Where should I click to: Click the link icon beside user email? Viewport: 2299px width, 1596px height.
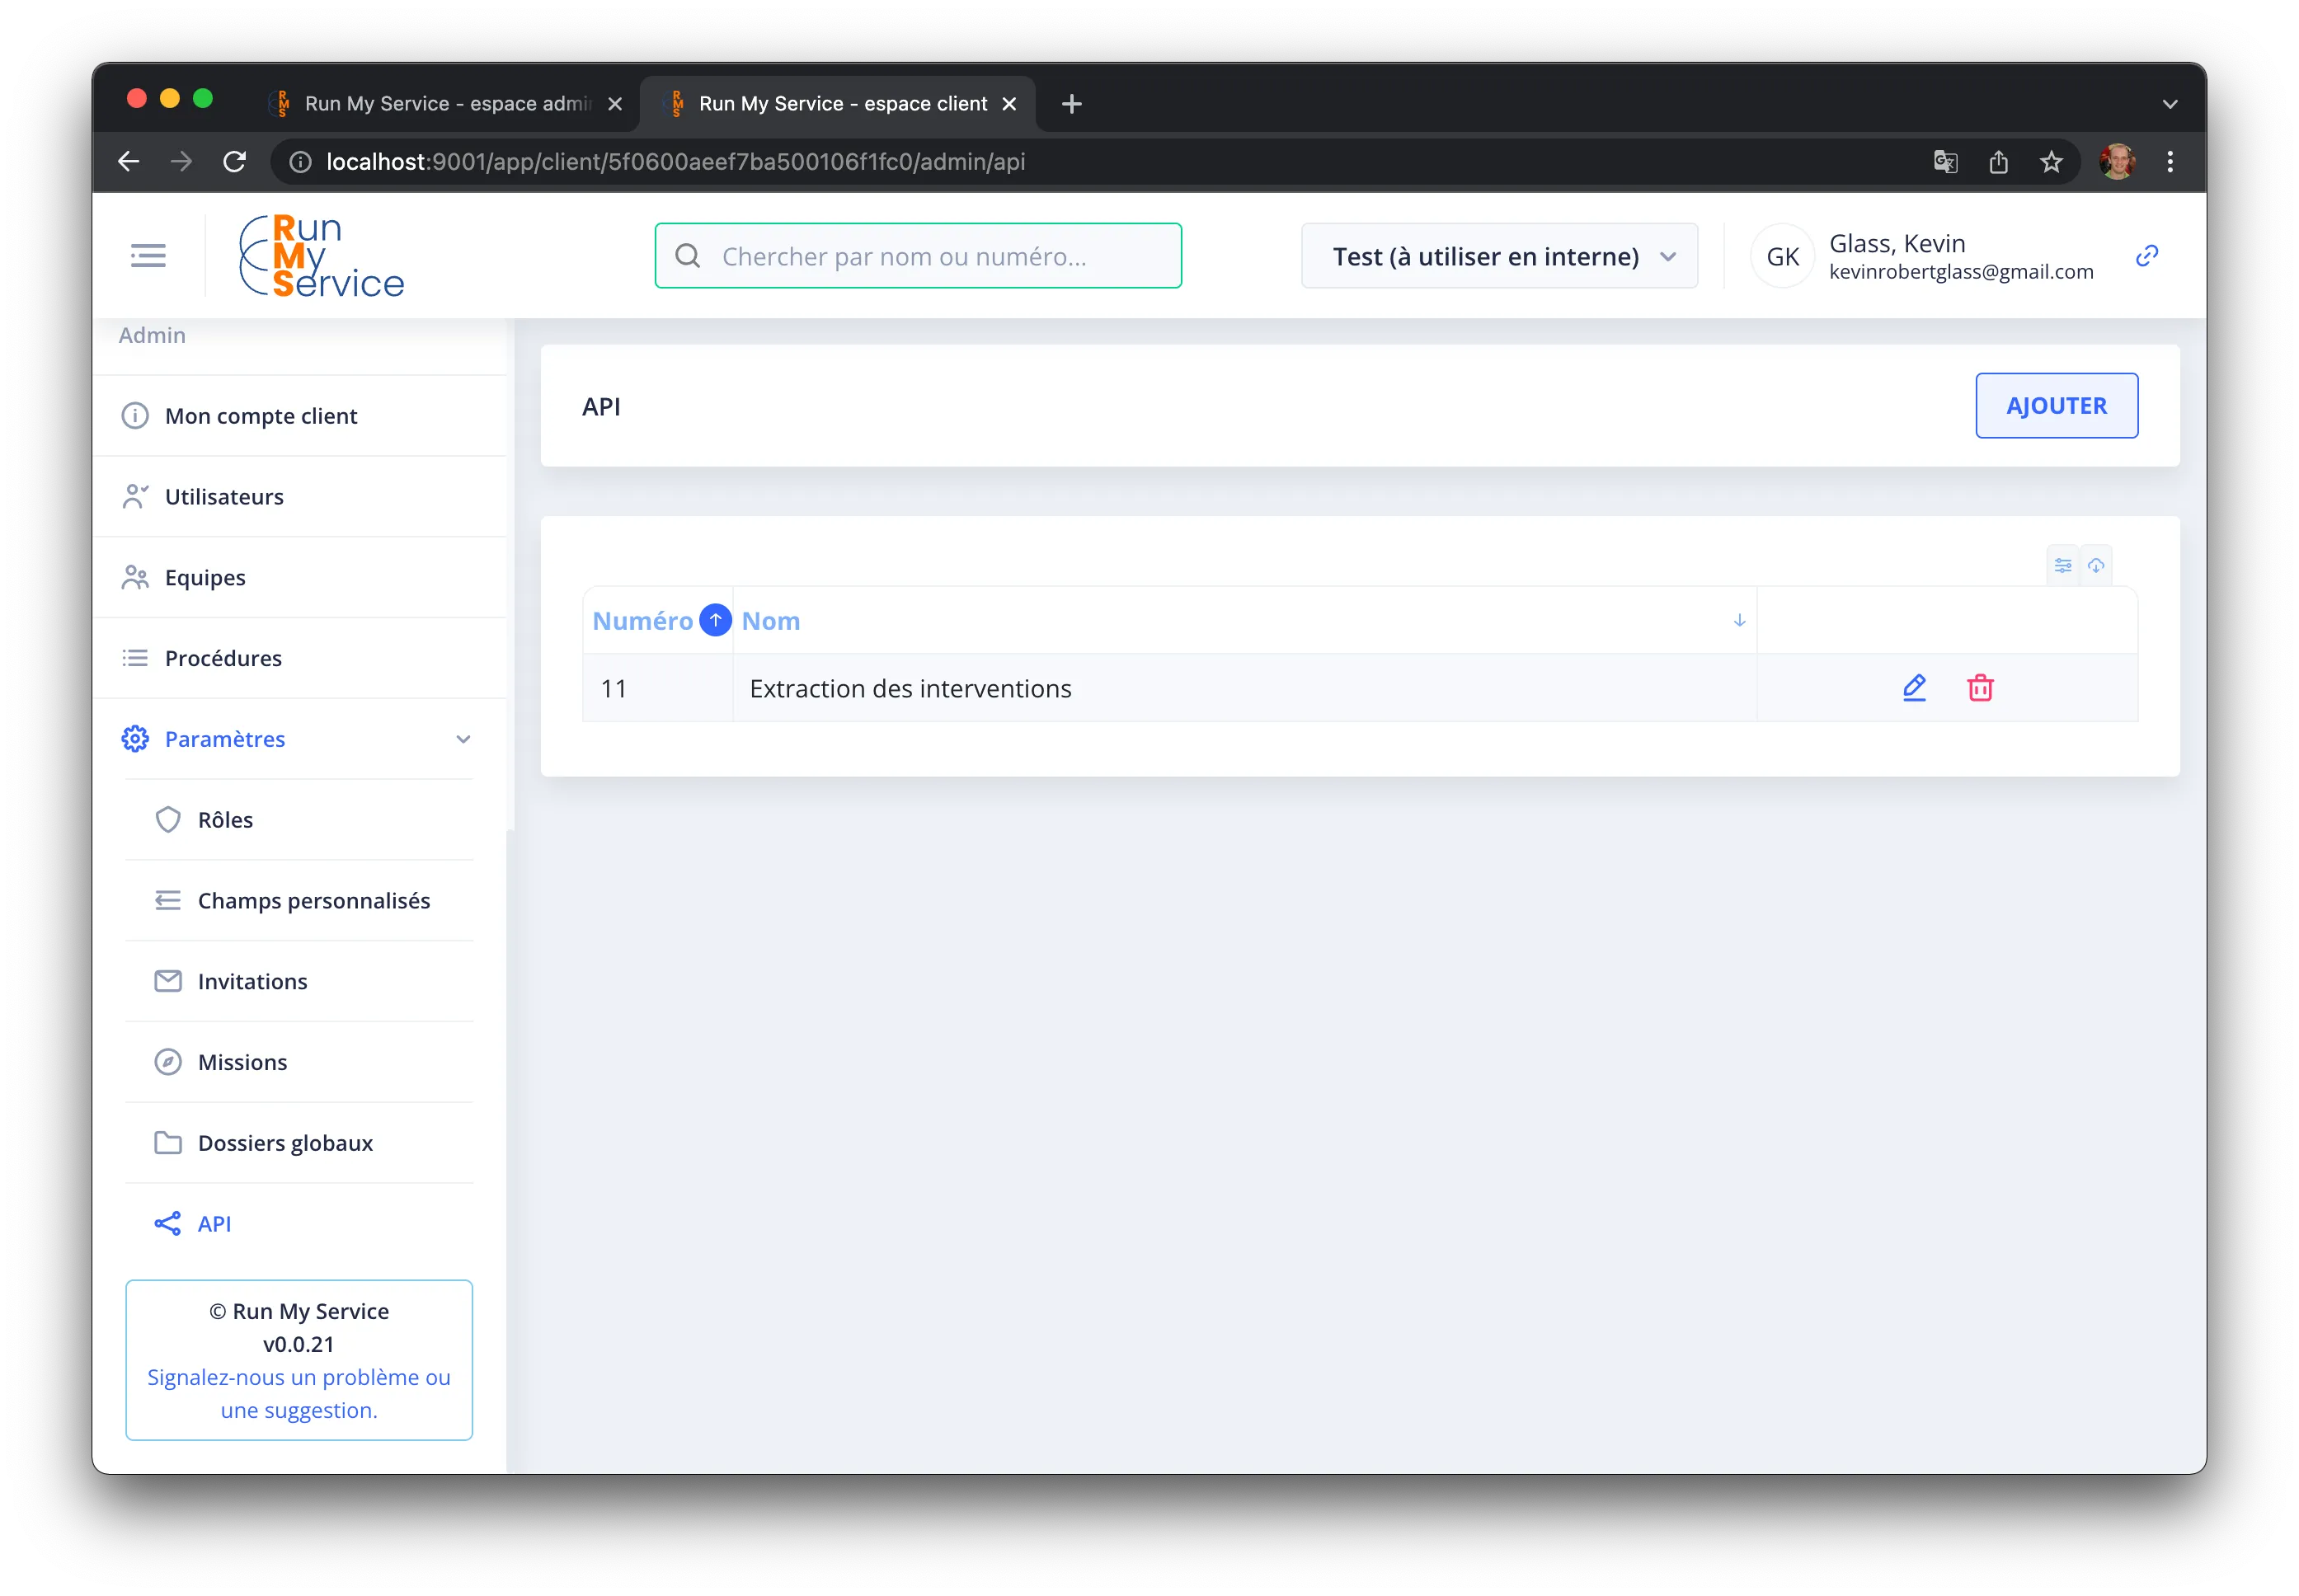[2146, 256]
